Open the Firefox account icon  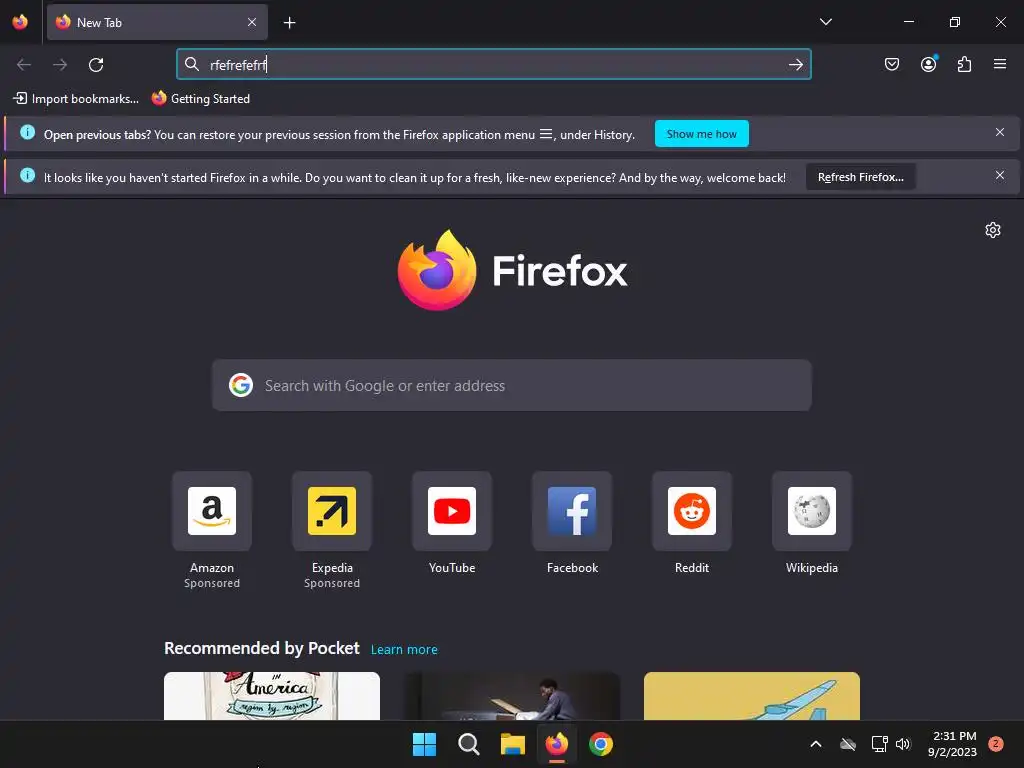click(x=929, y=64)
